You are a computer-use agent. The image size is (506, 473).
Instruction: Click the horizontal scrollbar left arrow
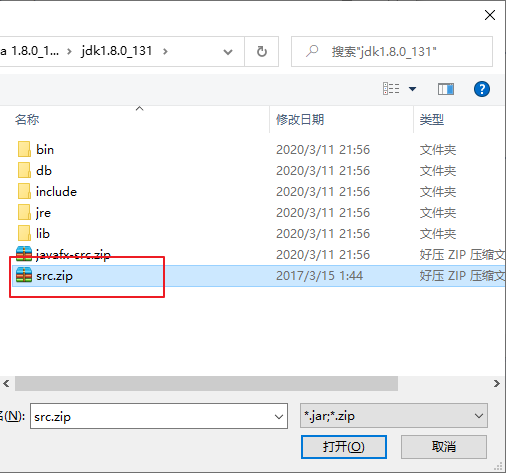pyautogui.click(x=6, y=383)
